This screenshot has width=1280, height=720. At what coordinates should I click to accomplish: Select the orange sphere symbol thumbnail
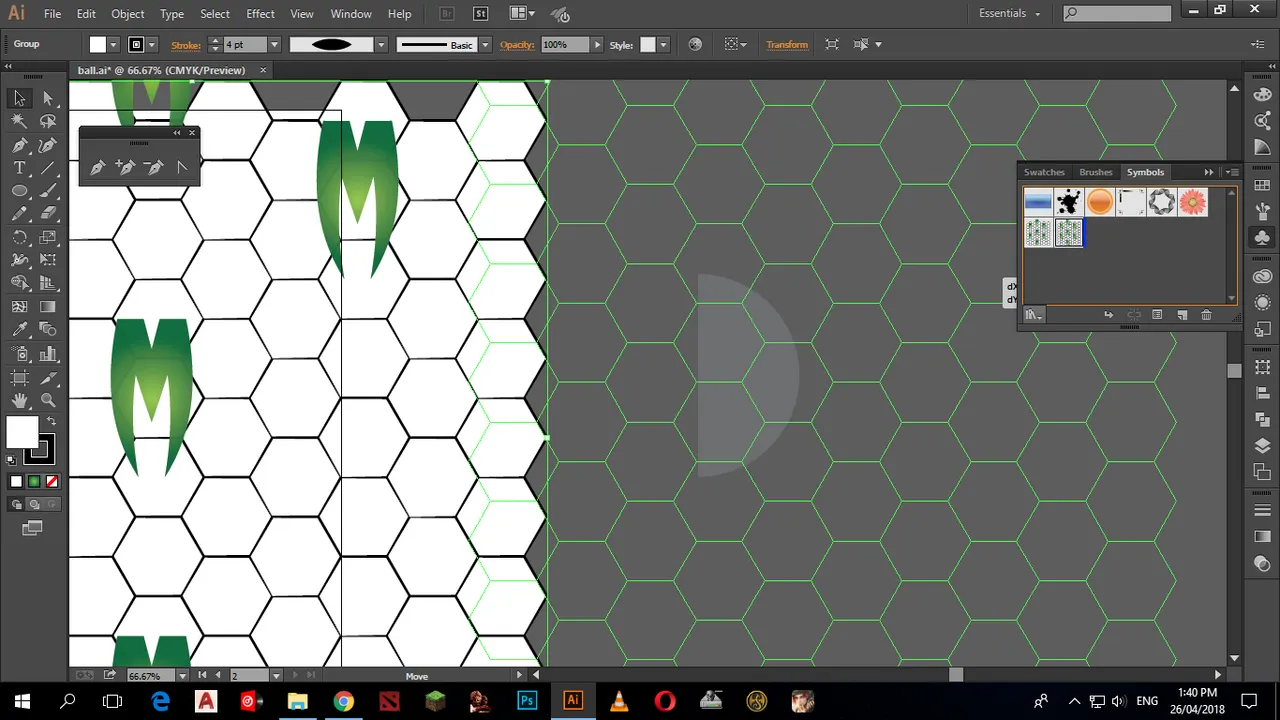pyautogui.click(x=1100, y=202)
